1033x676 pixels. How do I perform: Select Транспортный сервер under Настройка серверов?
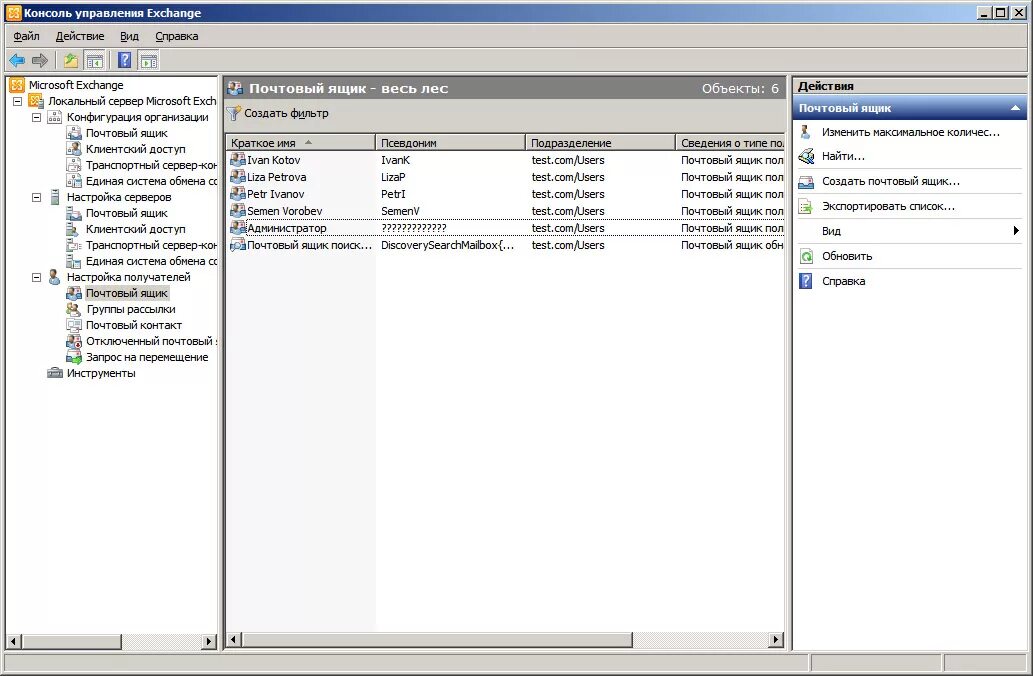[152, 245]
